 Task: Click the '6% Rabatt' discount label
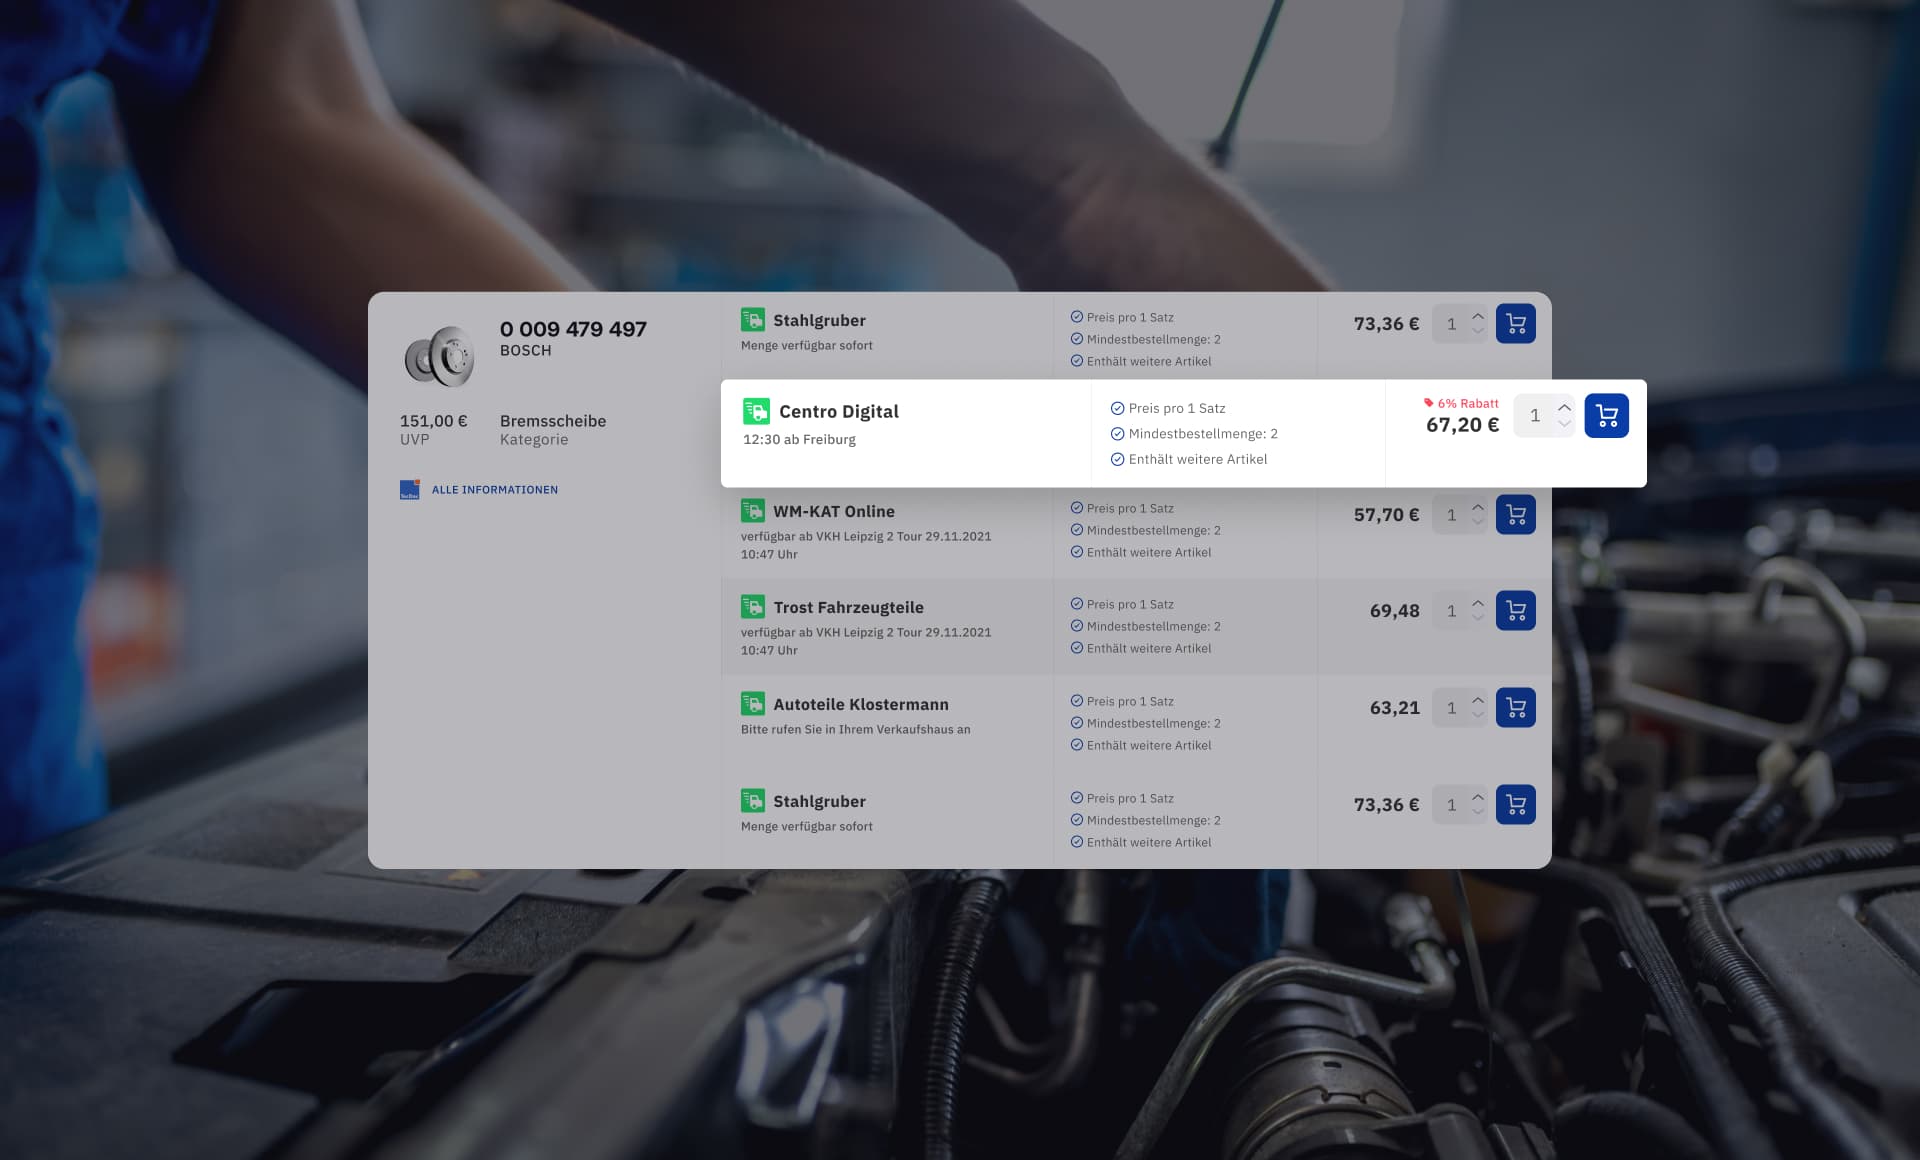coord(1468,403)
